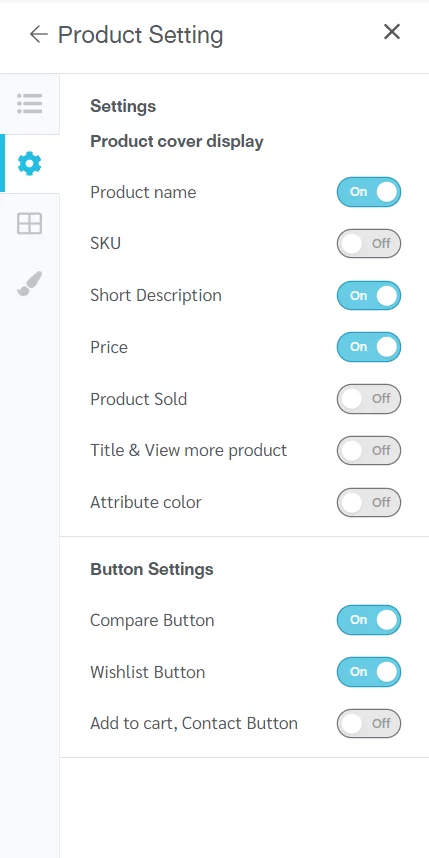The height and width of the screenshot is (858, 429).
Task: Turn on Title & View more product
Action: pos(369,450)
